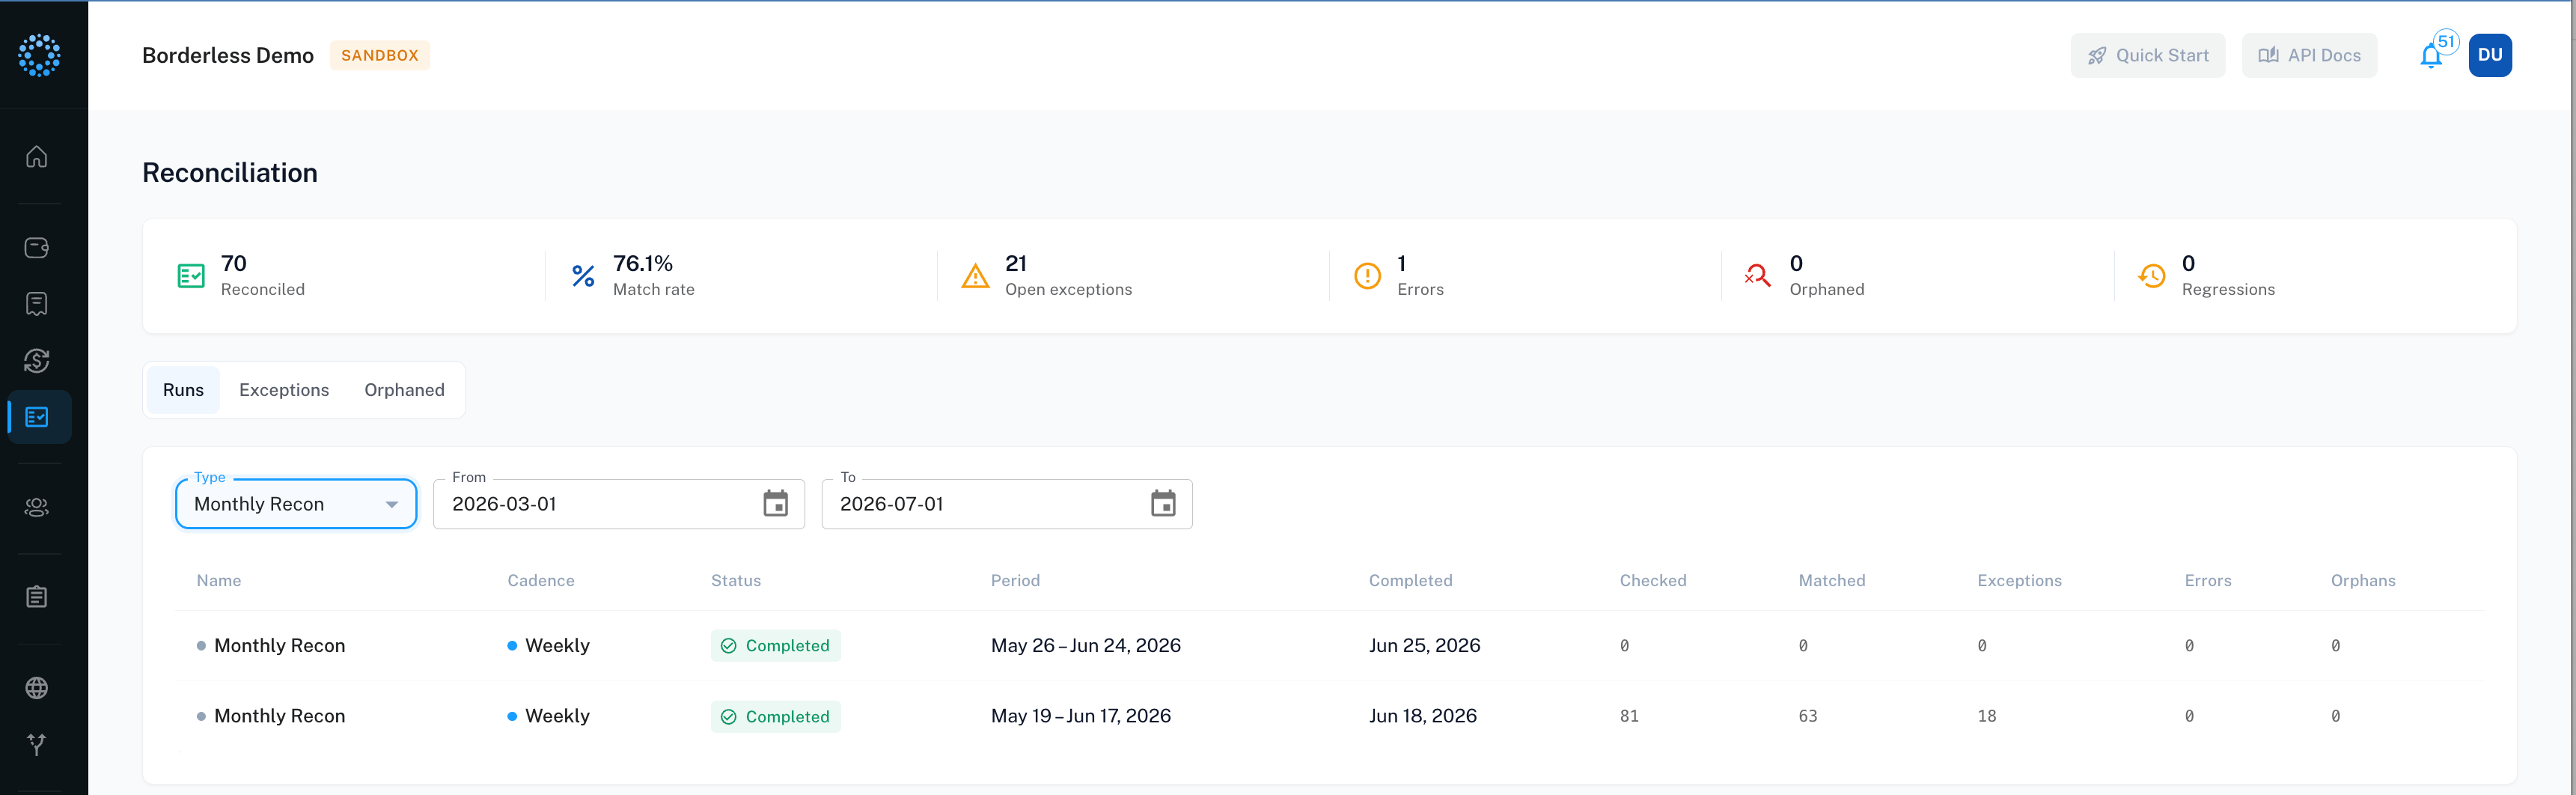Open the receipt sidebar icon
Image resolution: width=2576 pixels, height=795 pixels.
coord(37,304)
